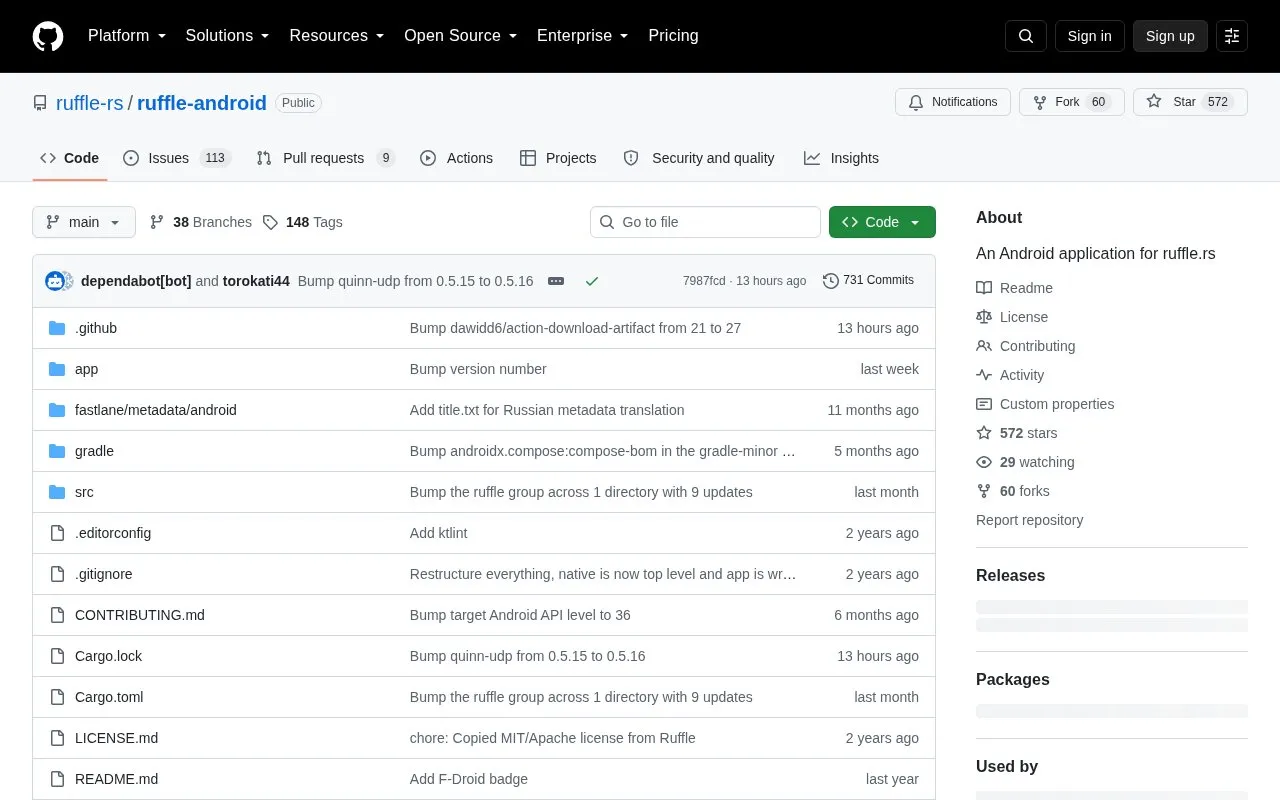This screenshot has width=1280, height=800.
Task: Switch to the Issues tab
Action: click(x=177, y=158)
